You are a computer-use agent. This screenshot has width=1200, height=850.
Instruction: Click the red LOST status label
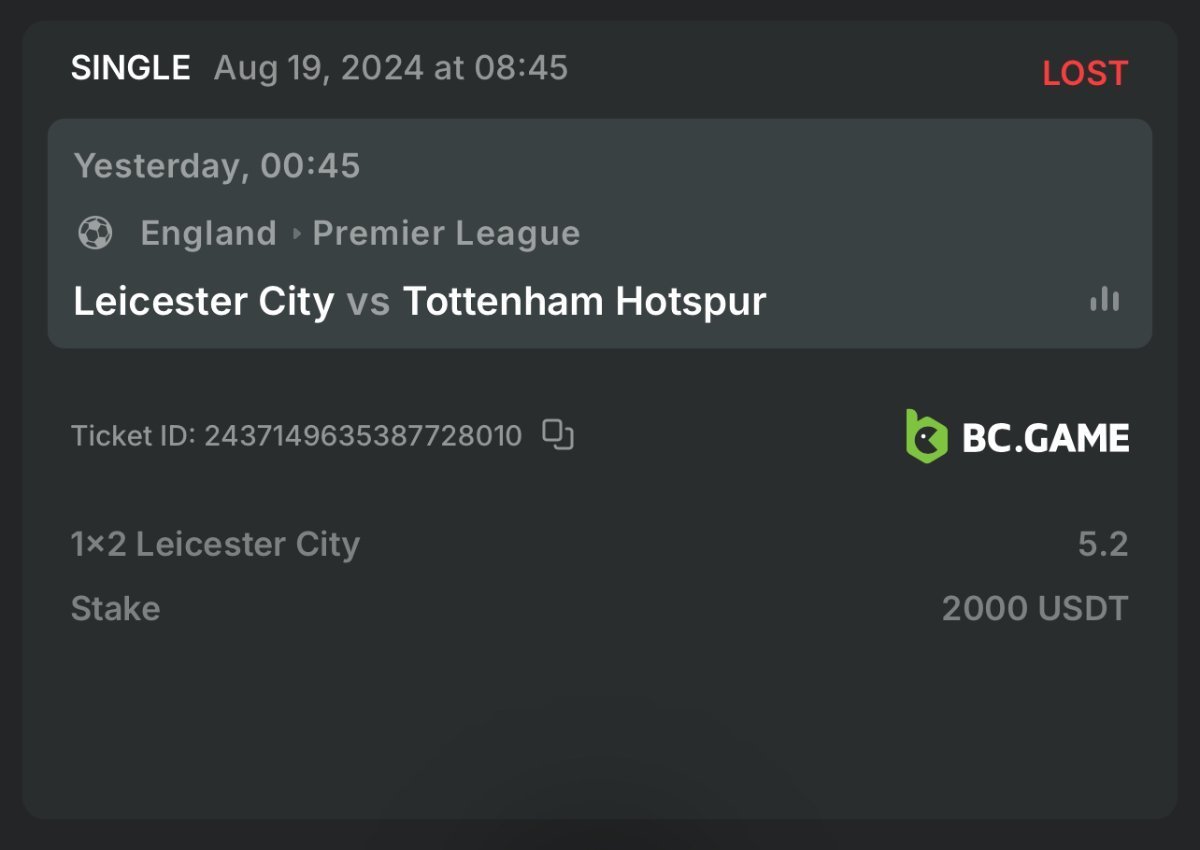[1085, 73]
